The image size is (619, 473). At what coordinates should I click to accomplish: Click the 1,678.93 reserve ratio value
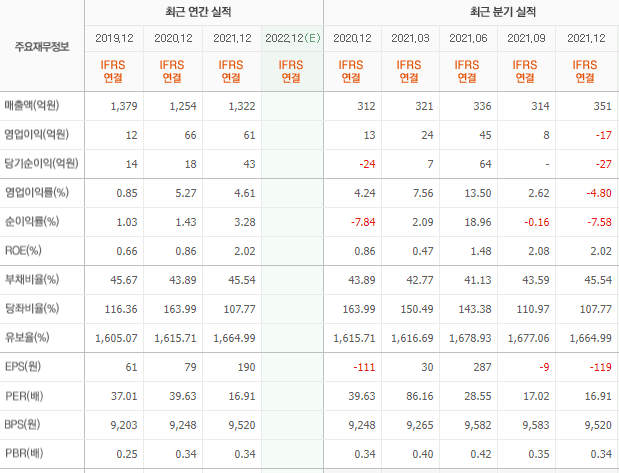470,338
